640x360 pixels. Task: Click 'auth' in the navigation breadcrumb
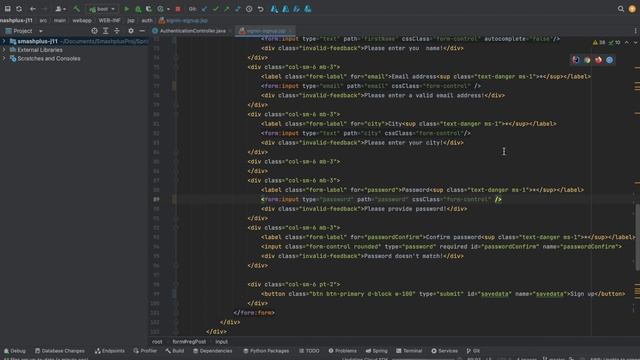[x=147, y=20]
